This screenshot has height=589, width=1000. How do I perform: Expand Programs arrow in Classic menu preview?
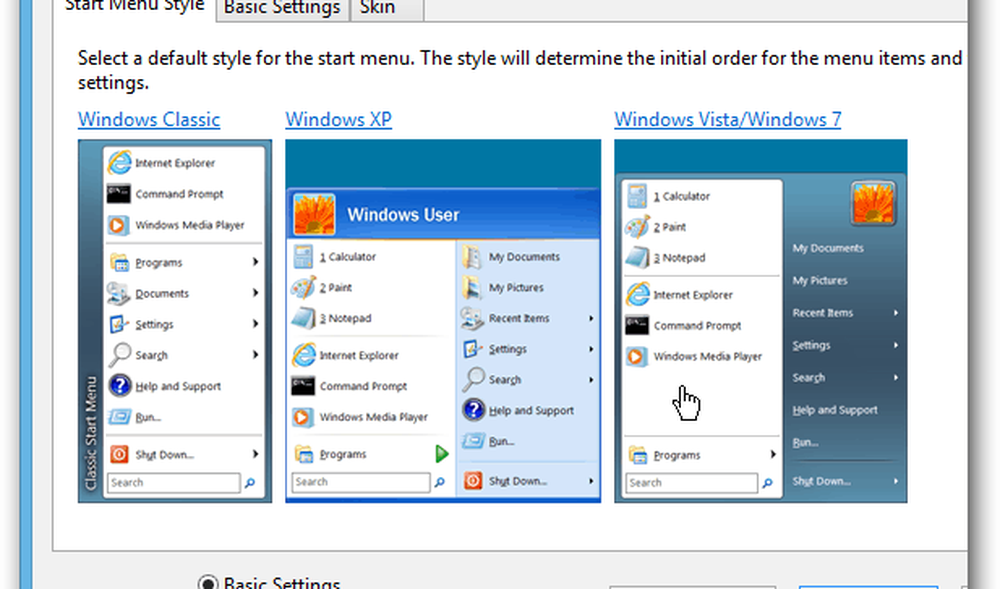click(256, 262)
